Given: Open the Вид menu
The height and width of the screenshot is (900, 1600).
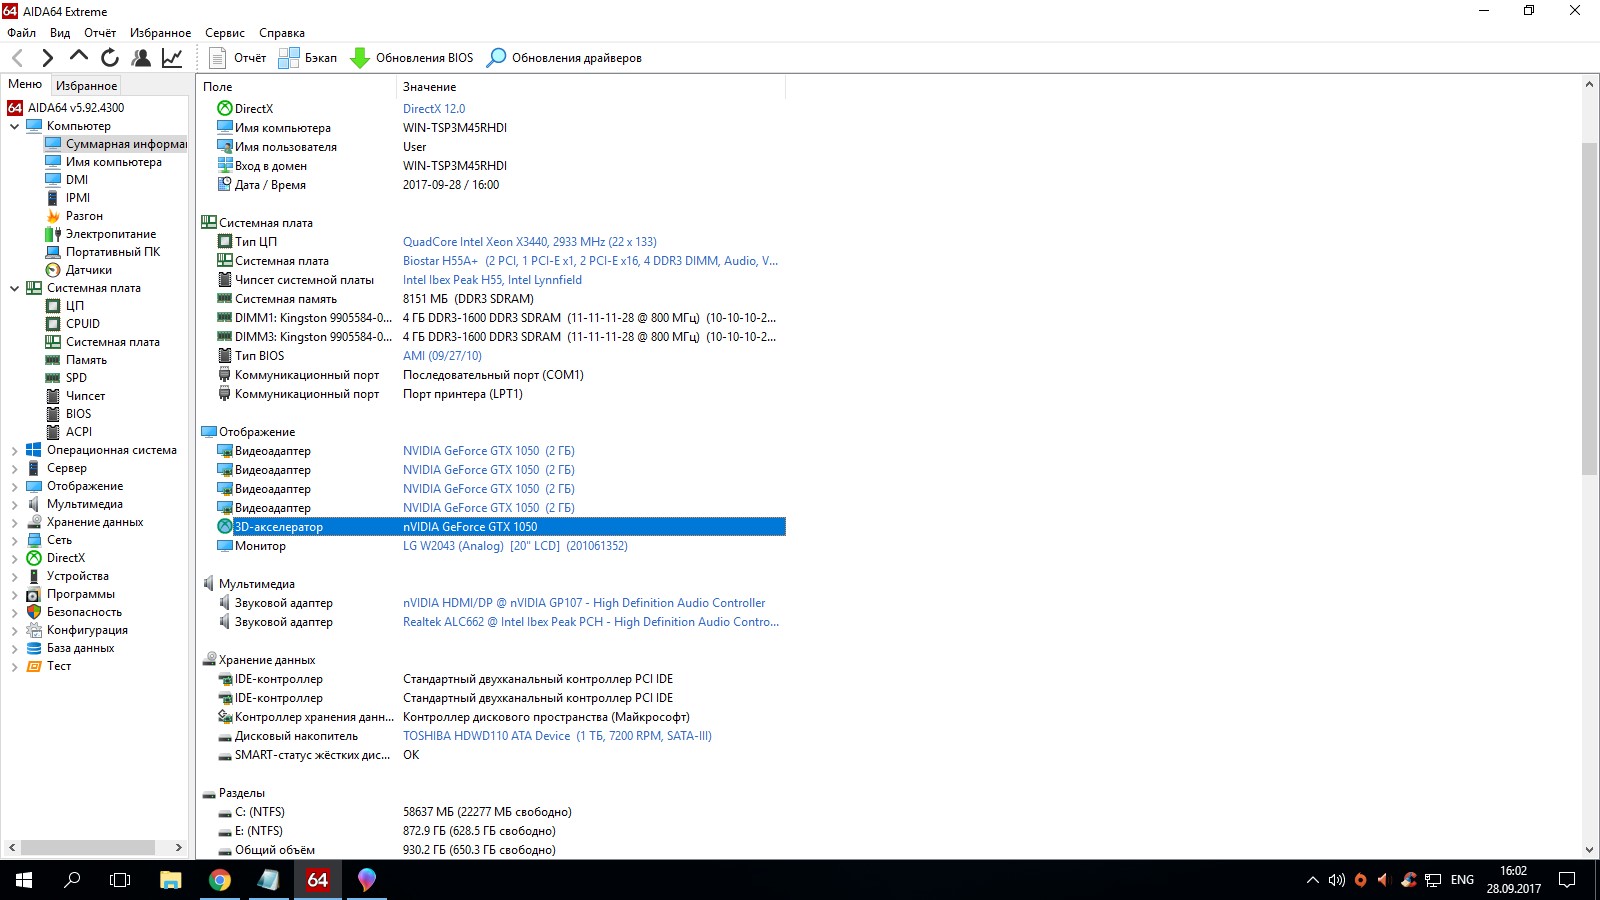Looking at the screenshot, I should 60,33.
